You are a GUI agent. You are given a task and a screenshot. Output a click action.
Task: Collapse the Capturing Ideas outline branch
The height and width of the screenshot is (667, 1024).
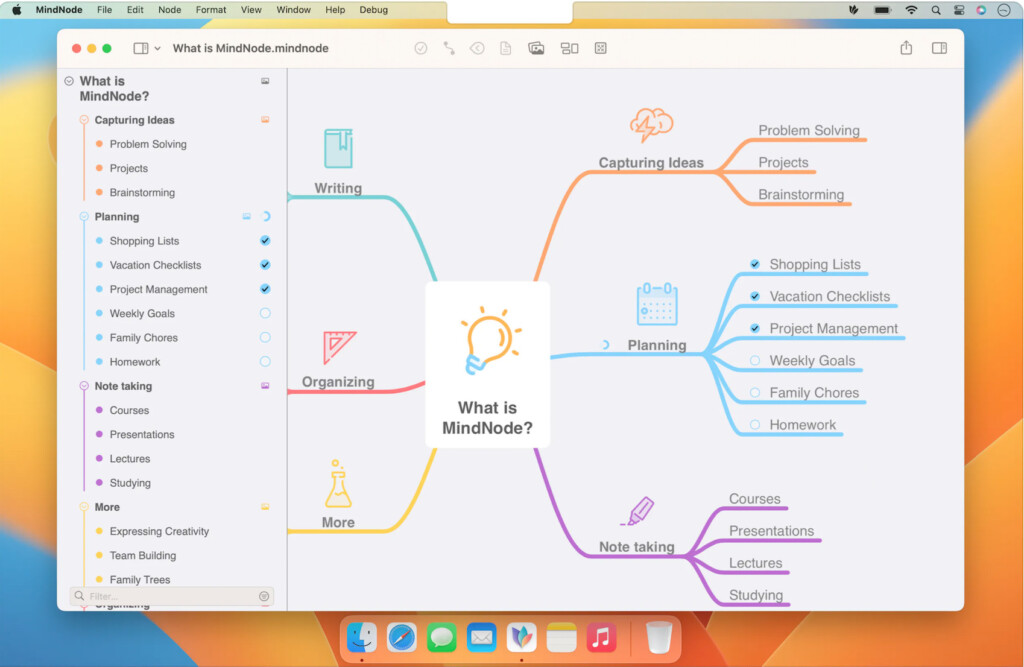(84, 120)
